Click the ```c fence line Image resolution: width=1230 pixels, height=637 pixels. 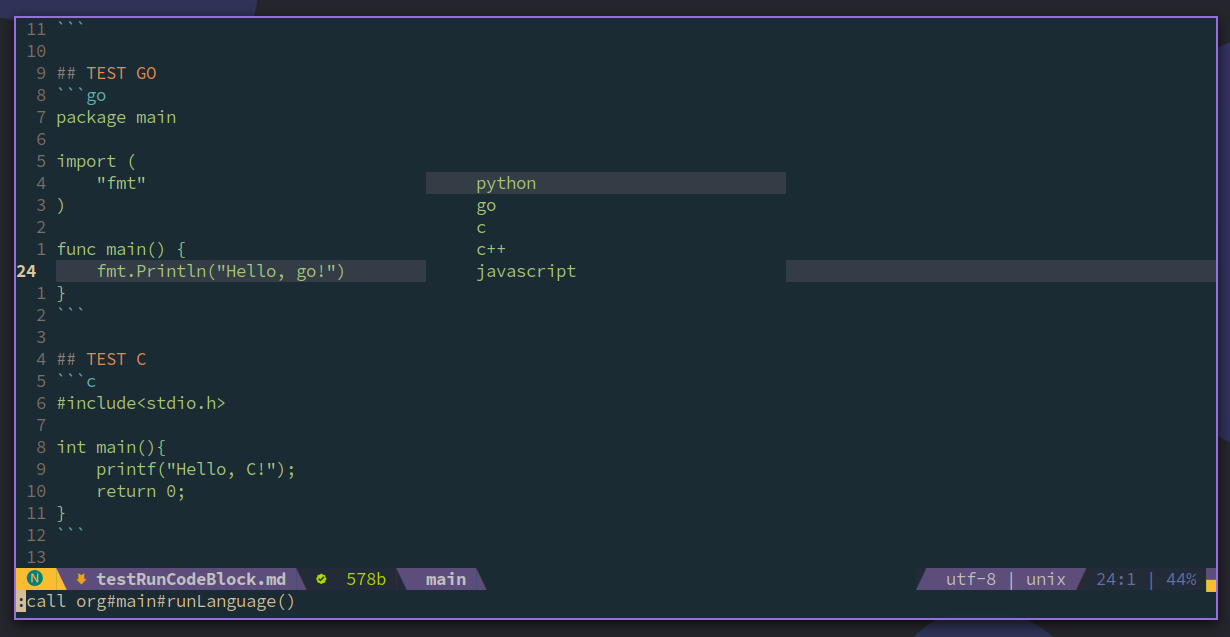(x=76, y=381)
